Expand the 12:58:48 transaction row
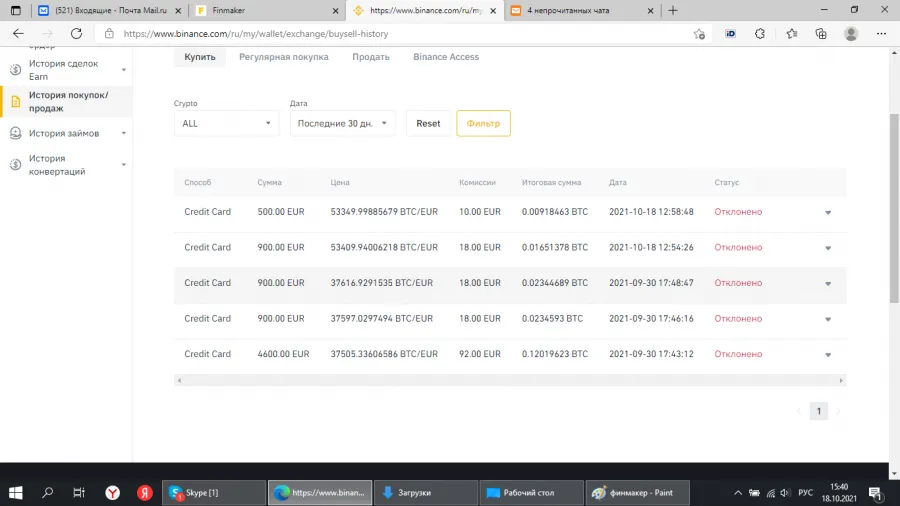 [x=828, y=212]
